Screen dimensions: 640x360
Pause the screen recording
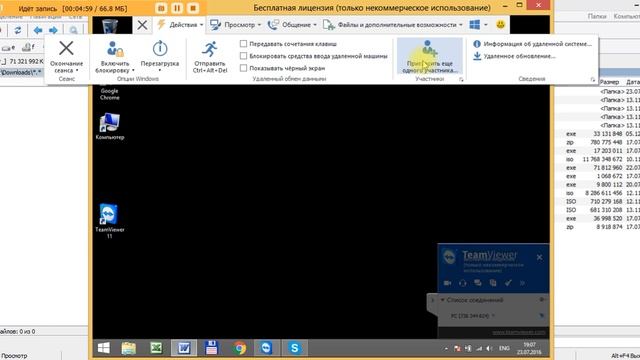click(x=177, y=8)
